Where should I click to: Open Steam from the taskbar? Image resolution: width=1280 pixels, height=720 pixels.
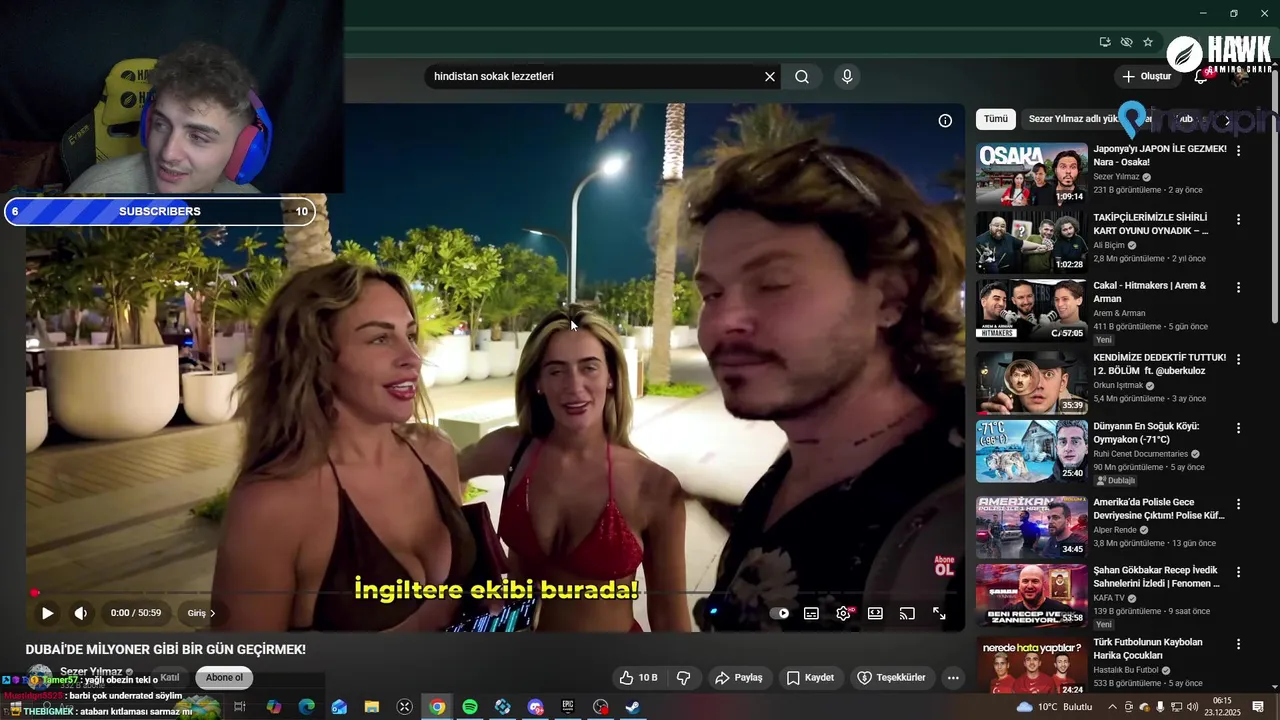point(632,707)
